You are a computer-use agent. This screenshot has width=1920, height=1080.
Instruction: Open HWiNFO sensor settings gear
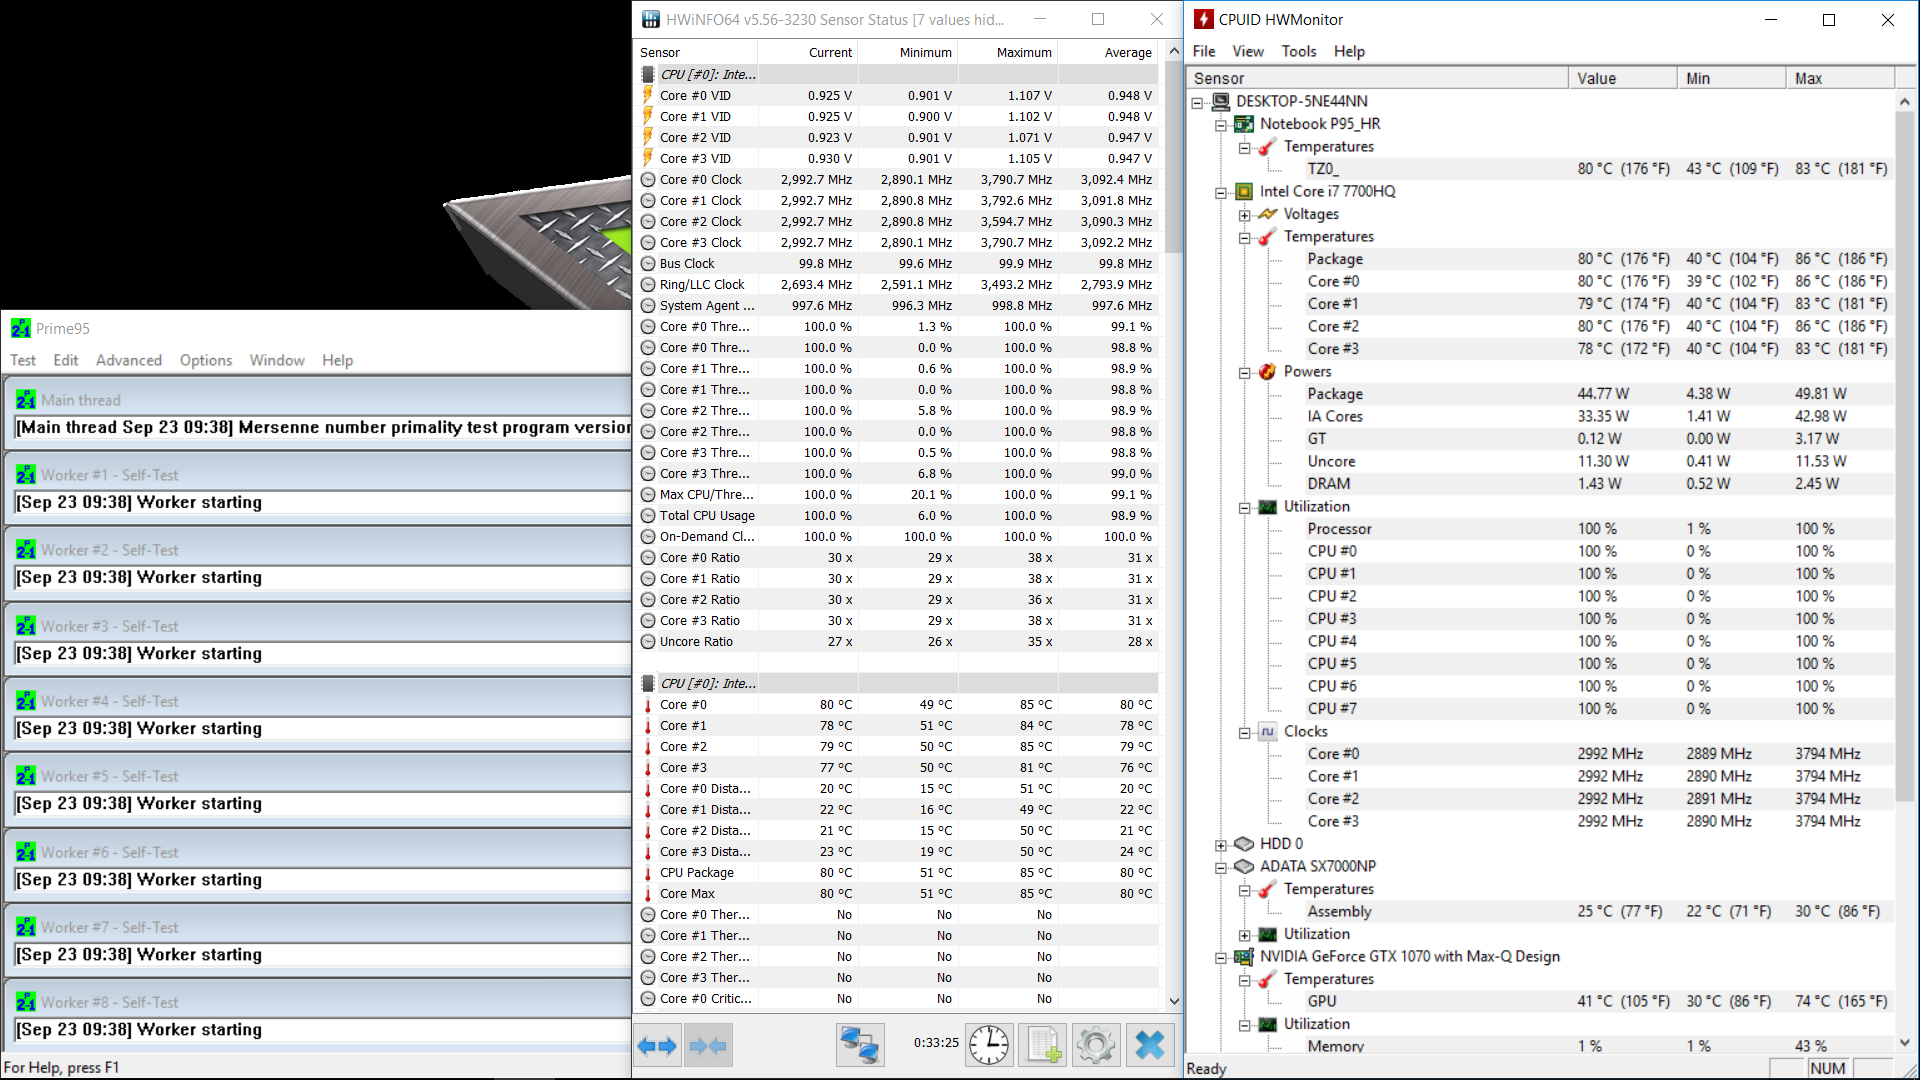pos(1096,1046)
